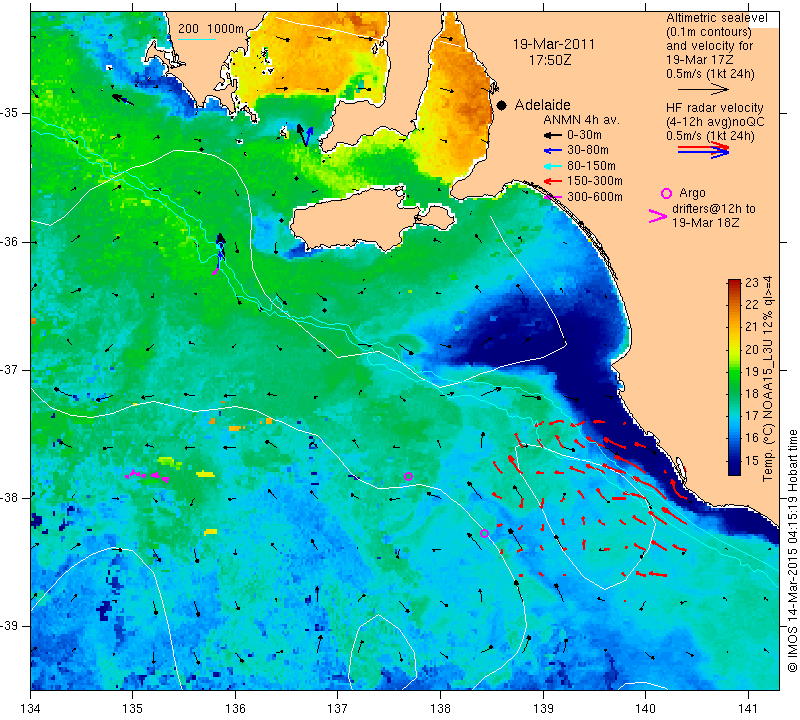The width and height of the screenshot is (800, 720).
Task: Click the blue 30-80m arrow legend icon
Action: click(x=552, y=151)
